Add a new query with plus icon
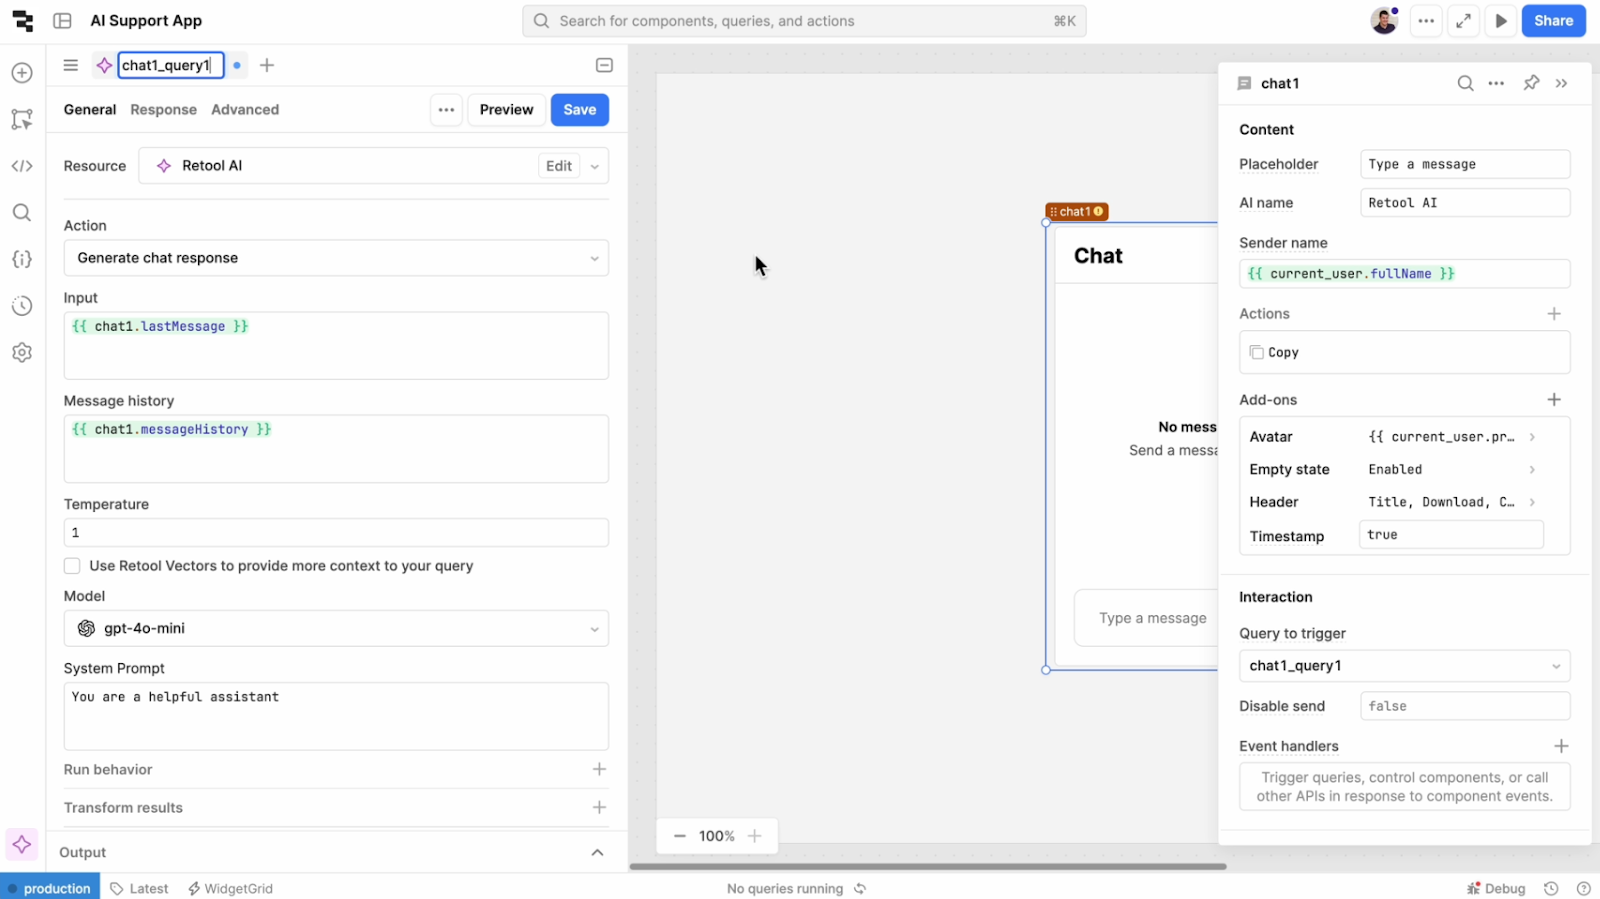This screenshot has width=1600, height=899. tap(267, 65)
